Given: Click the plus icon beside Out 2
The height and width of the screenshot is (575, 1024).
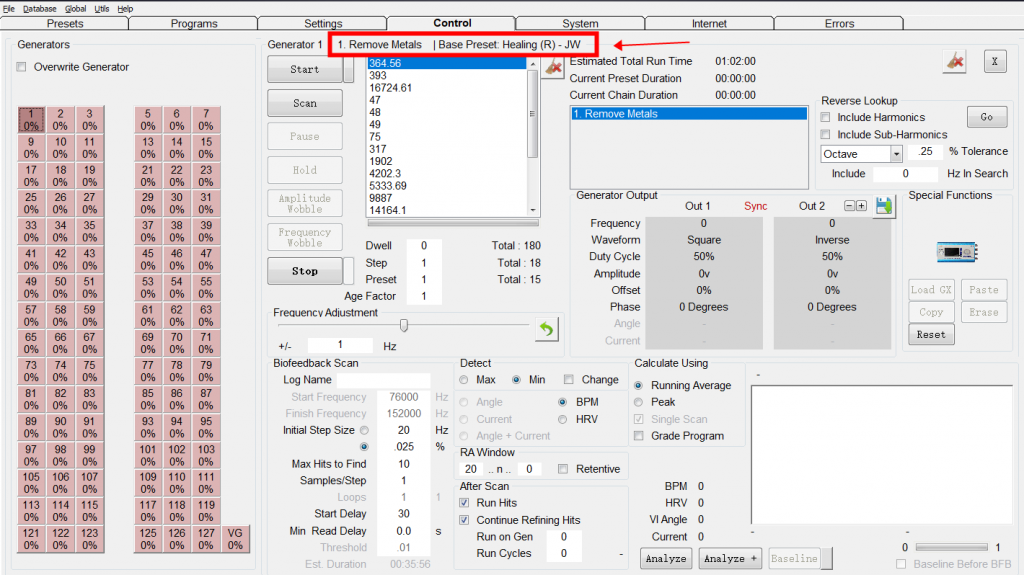Looking at the screenshot, I should [861, 205].
